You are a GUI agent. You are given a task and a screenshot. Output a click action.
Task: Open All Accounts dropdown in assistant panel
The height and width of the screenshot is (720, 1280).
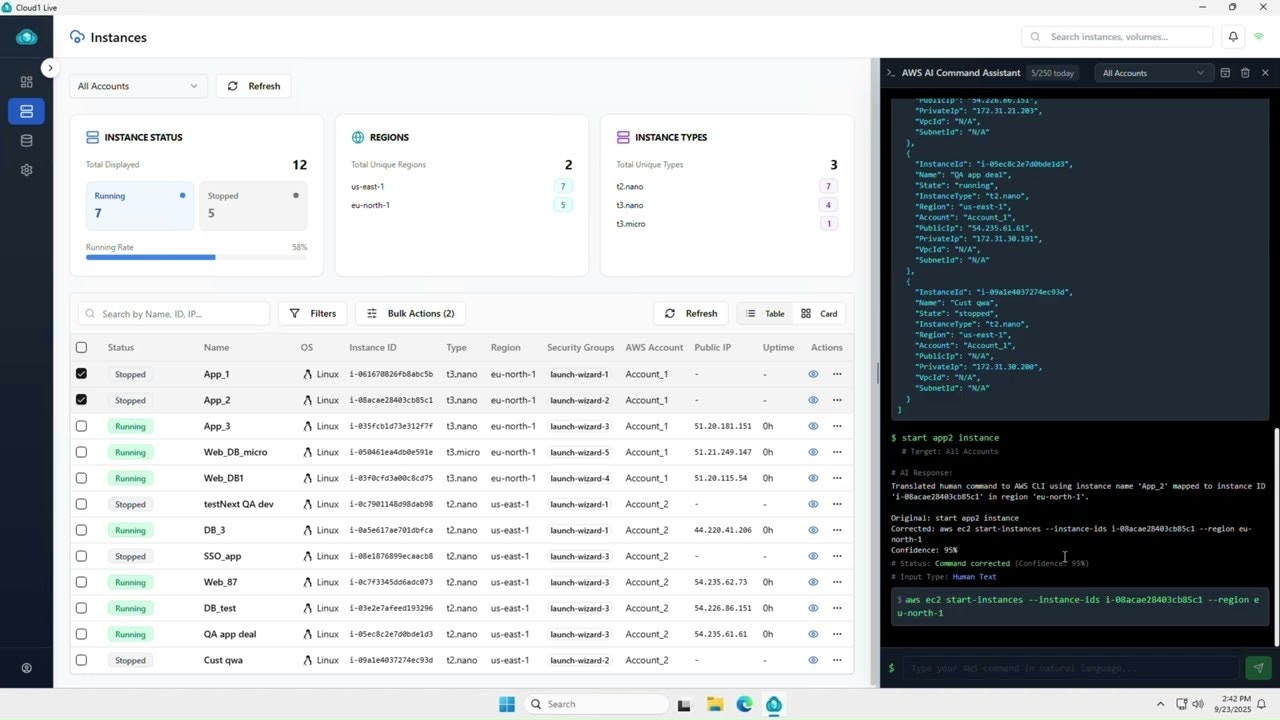coord(1153,73)
